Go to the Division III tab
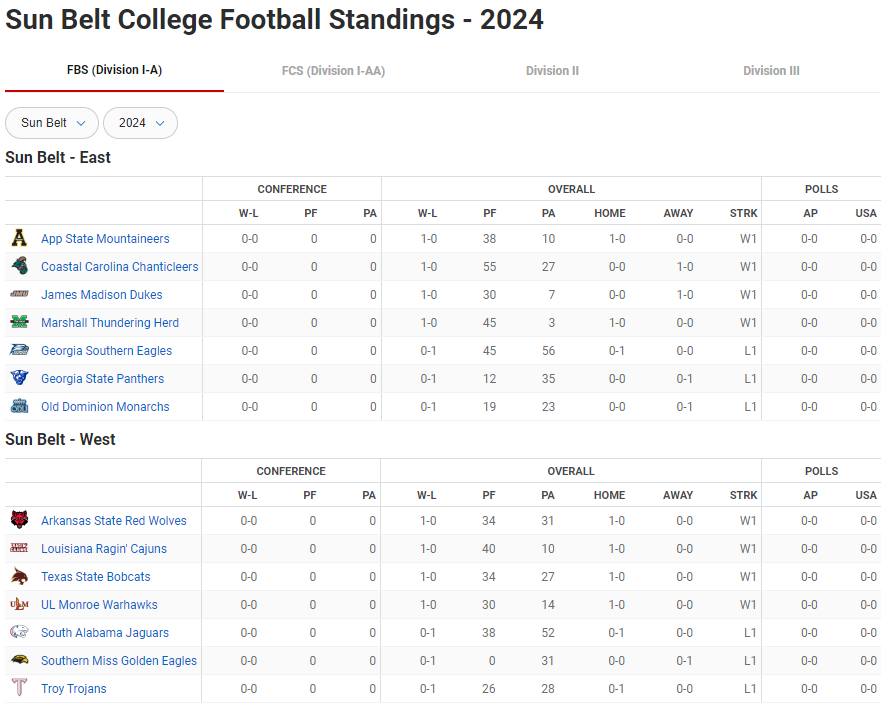 tap(771, 71)
